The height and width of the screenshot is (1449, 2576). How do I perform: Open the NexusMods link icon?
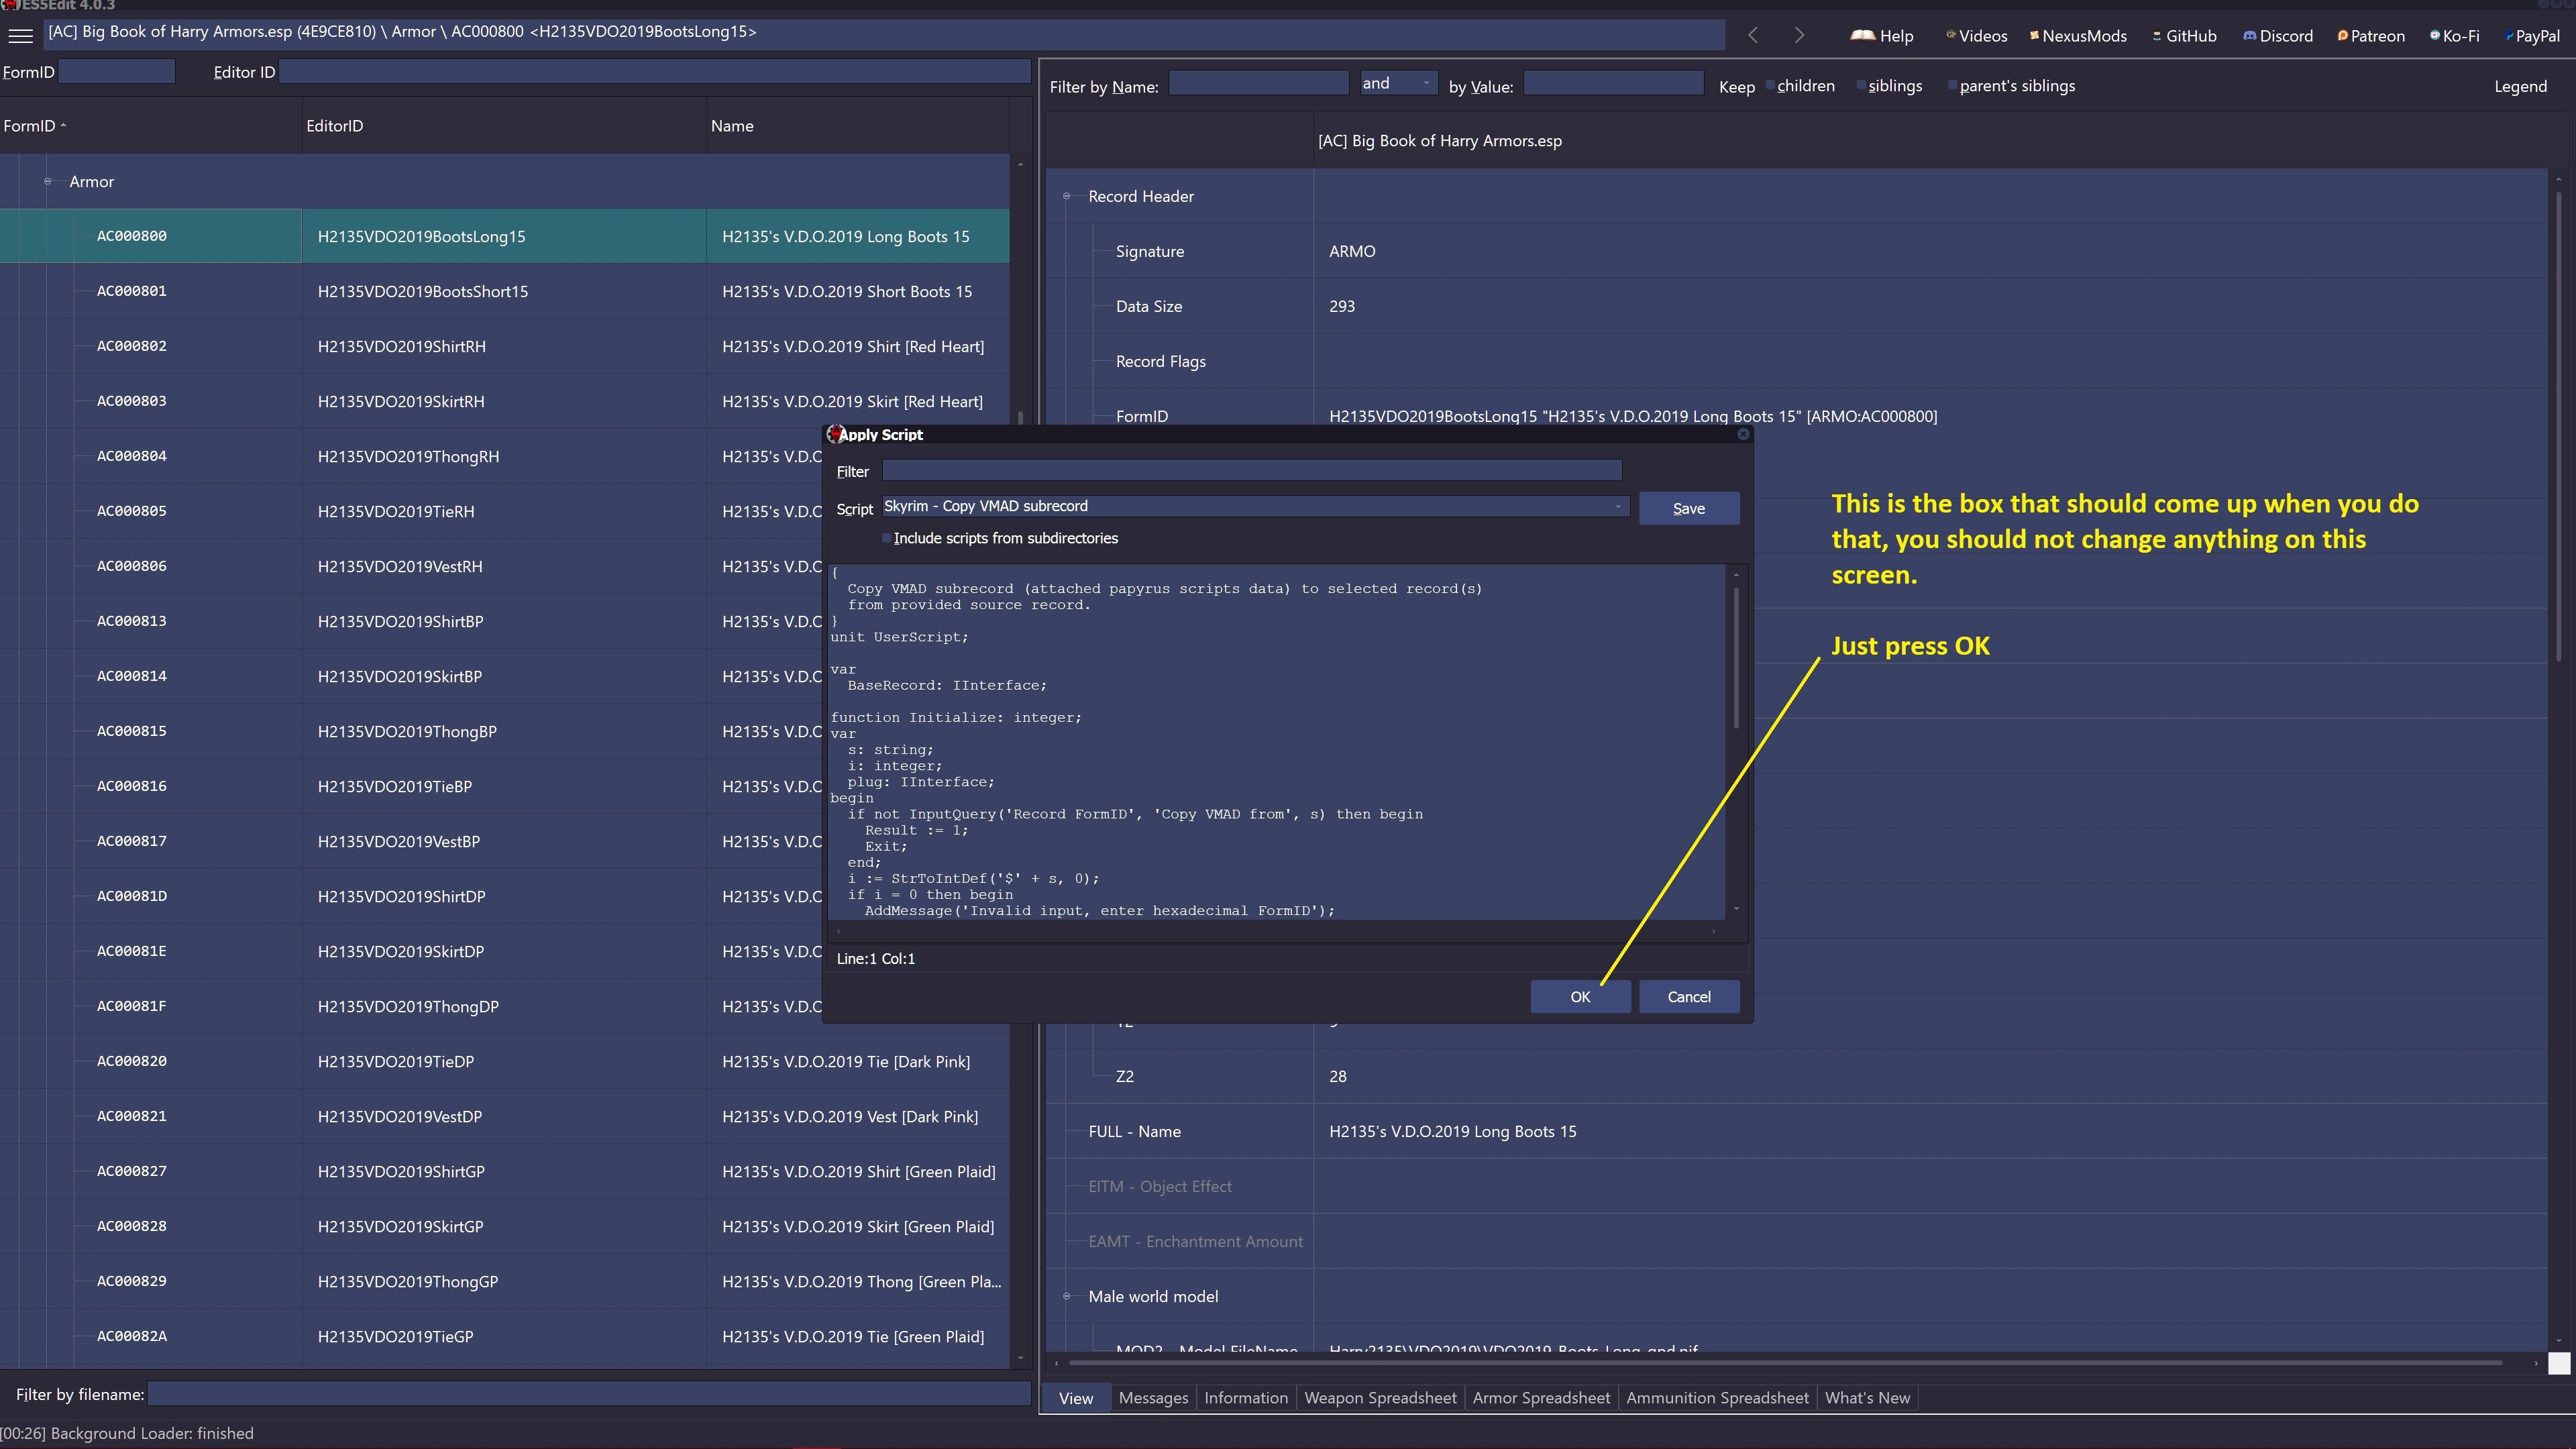(x=2034, y=36)
